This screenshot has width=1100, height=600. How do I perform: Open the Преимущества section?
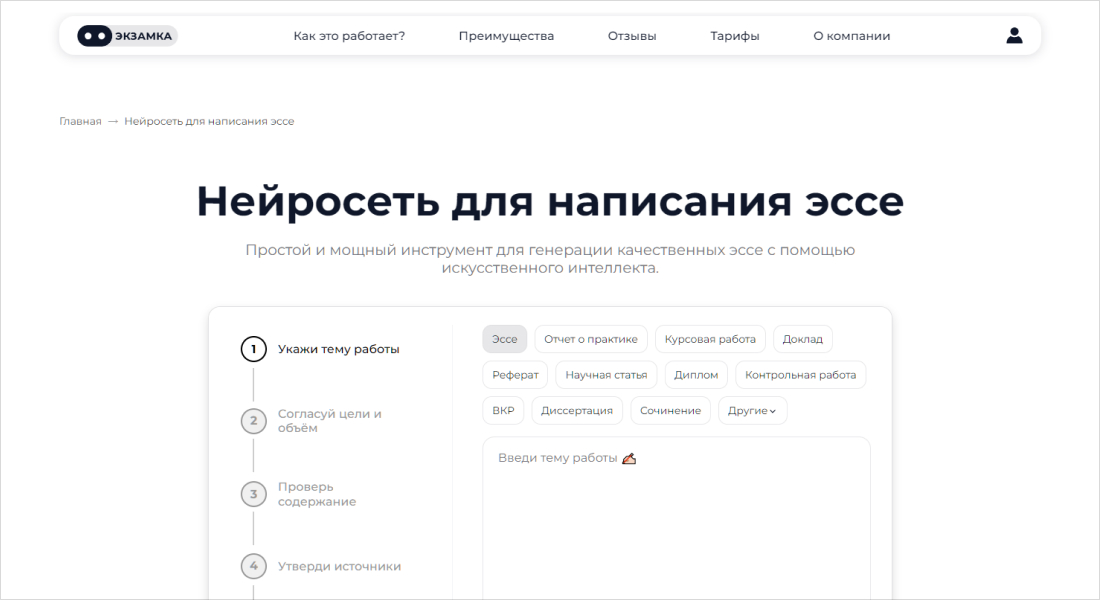coord(506,36)
